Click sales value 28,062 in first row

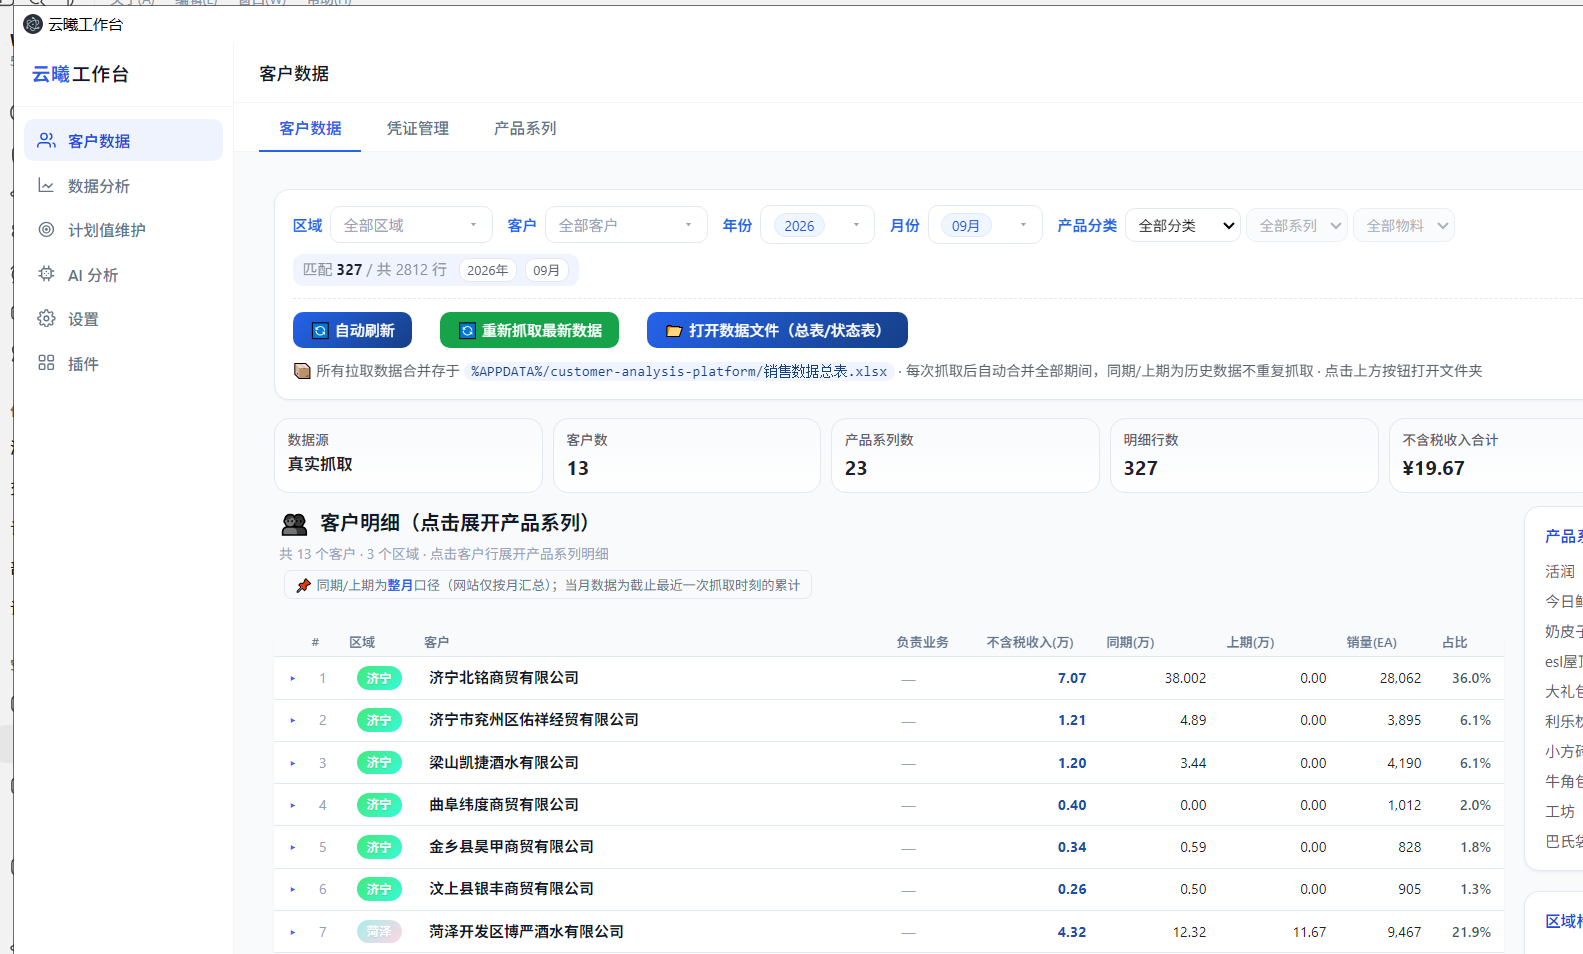pos(1400,678)
